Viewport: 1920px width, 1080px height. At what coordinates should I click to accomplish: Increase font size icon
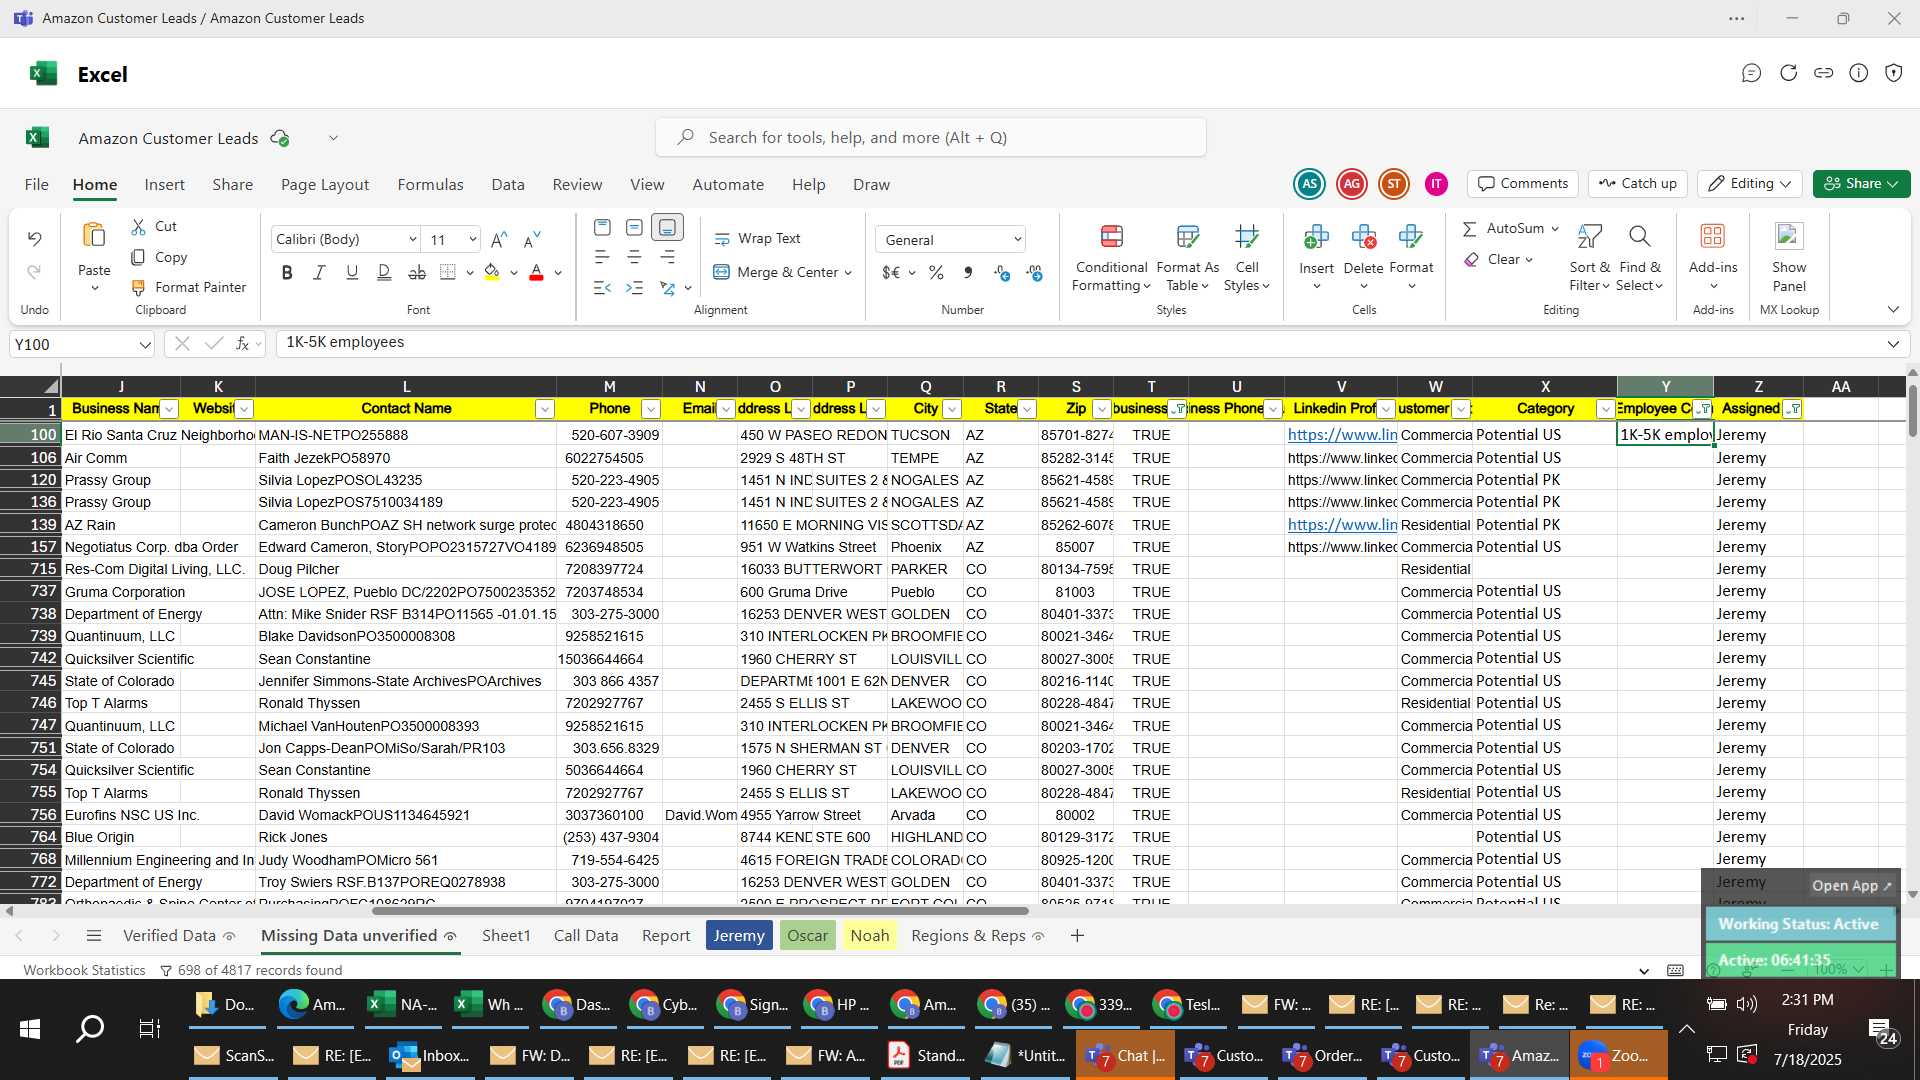point(499,239)
